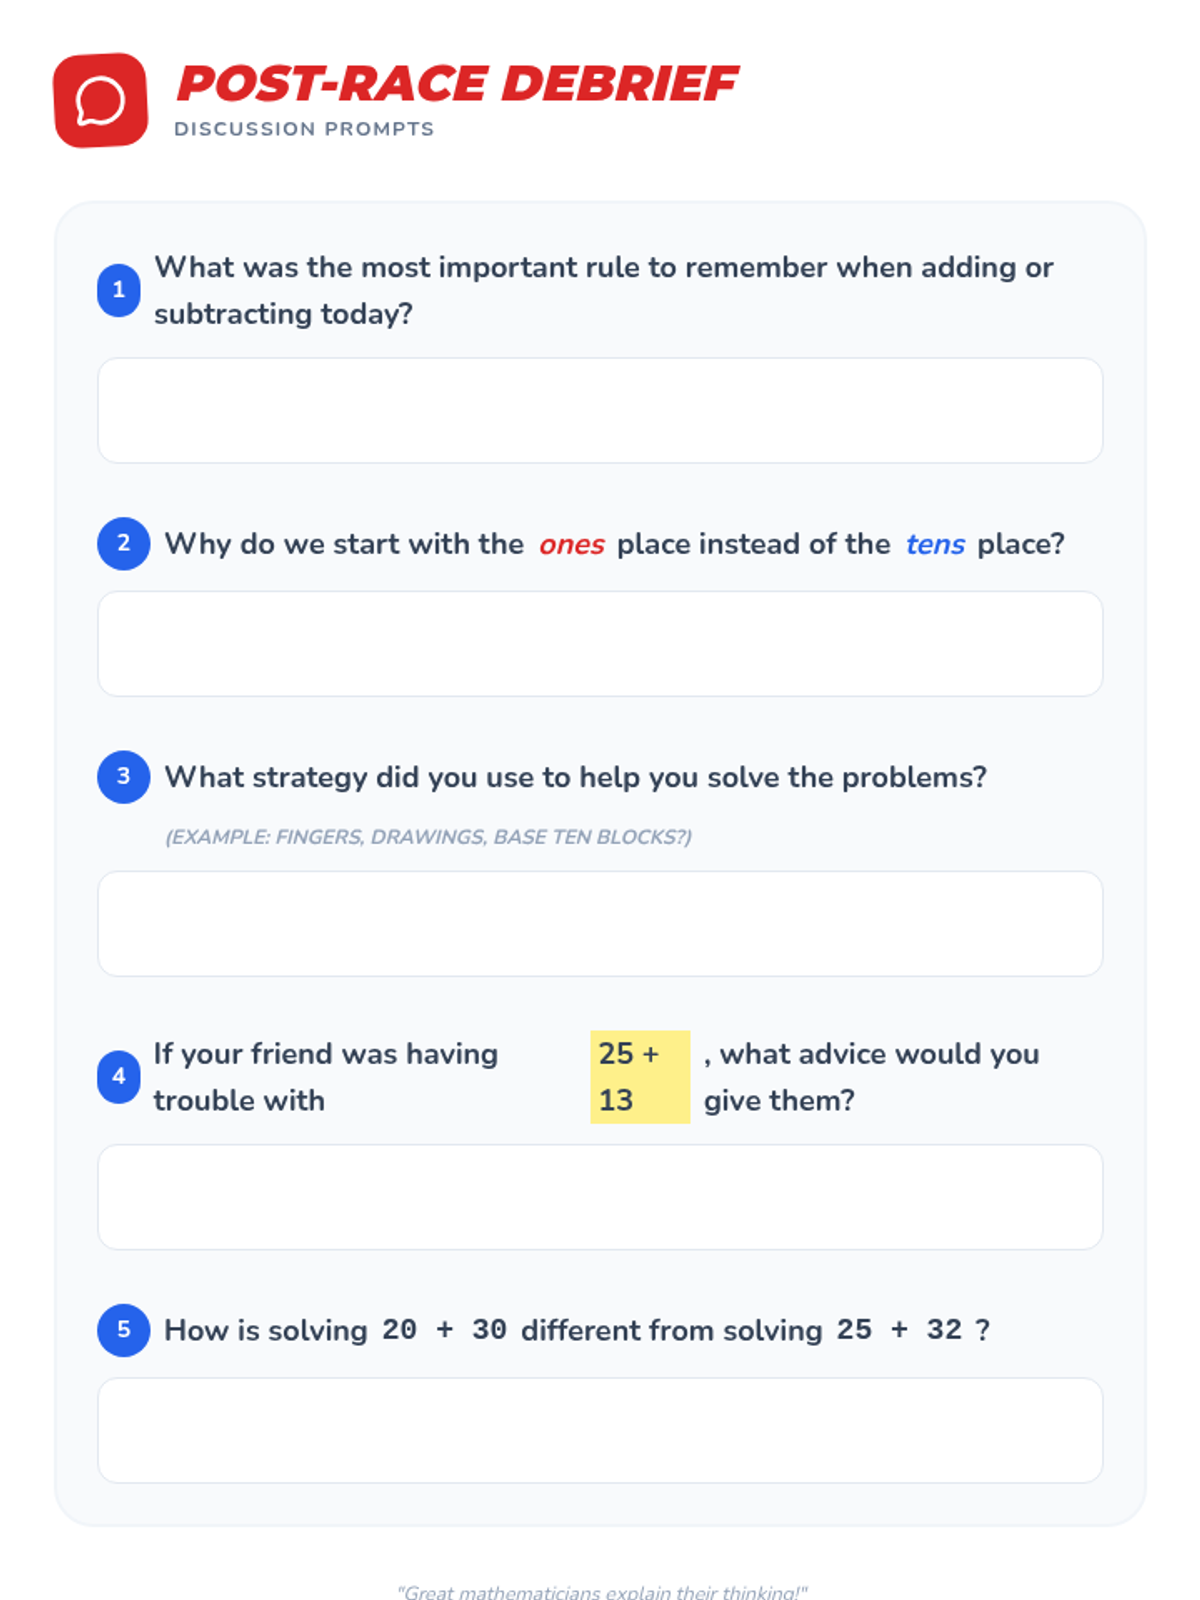Click the '25 + 32' expression
This screenshot has width=1200, height=1600.
coord(898,1330)
